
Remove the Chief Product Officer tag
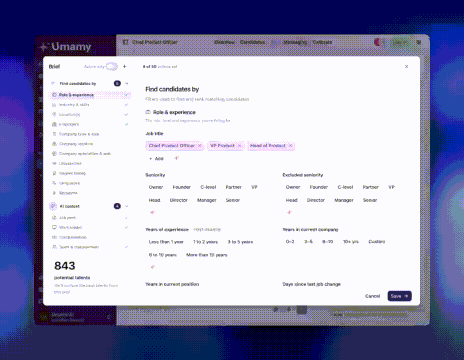[x=200, y=146]
